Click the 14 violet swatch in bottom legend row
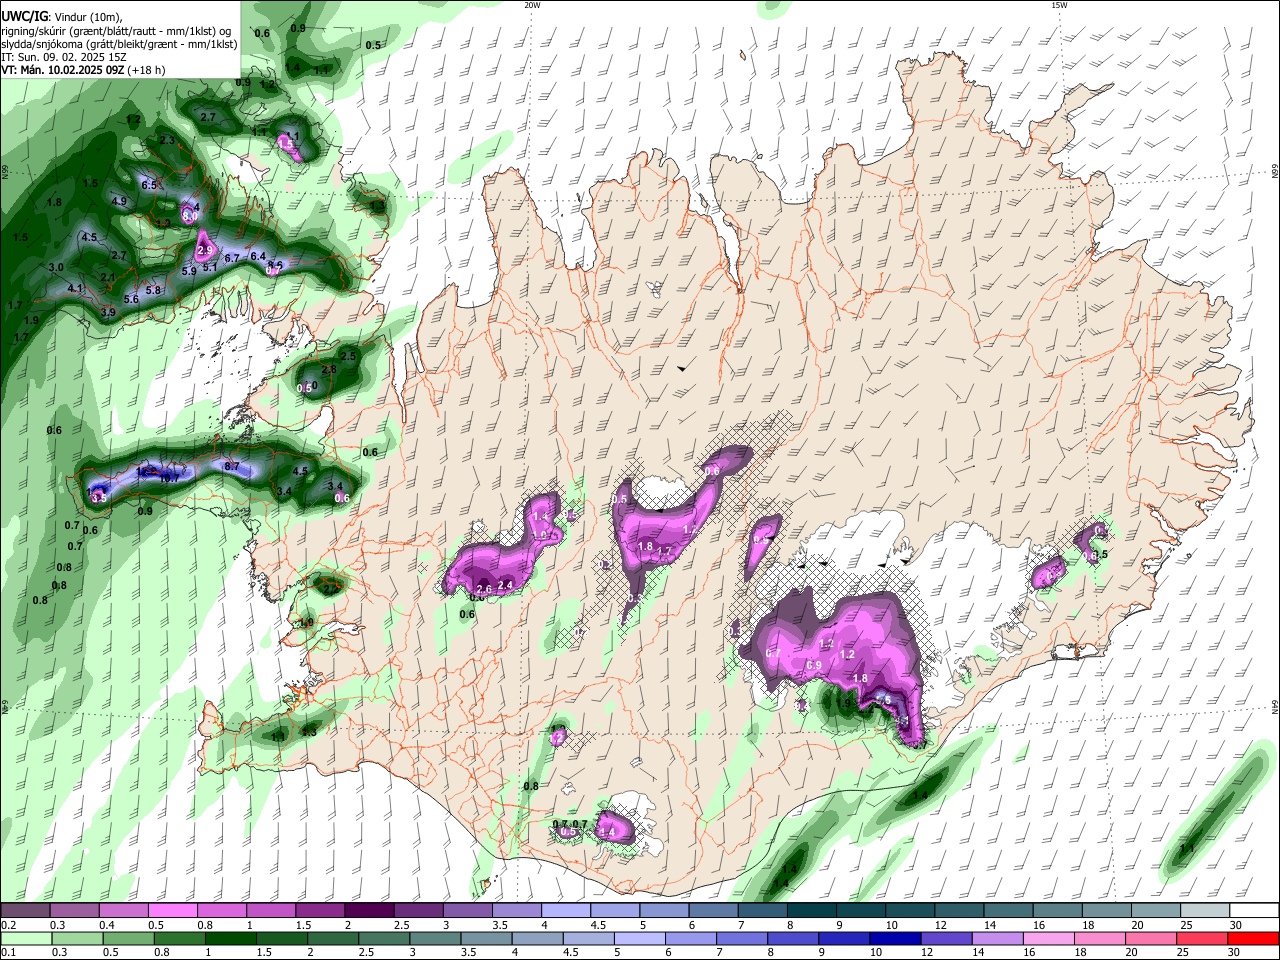Image resolution: width=1280 pixels, height=960 pixels. tap(996, 938)
